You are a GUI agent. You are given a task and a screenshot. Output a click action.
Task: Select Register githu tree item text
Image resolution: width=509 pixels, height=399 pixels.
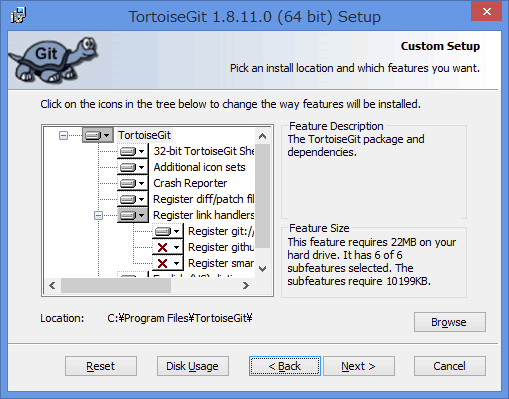221,247
